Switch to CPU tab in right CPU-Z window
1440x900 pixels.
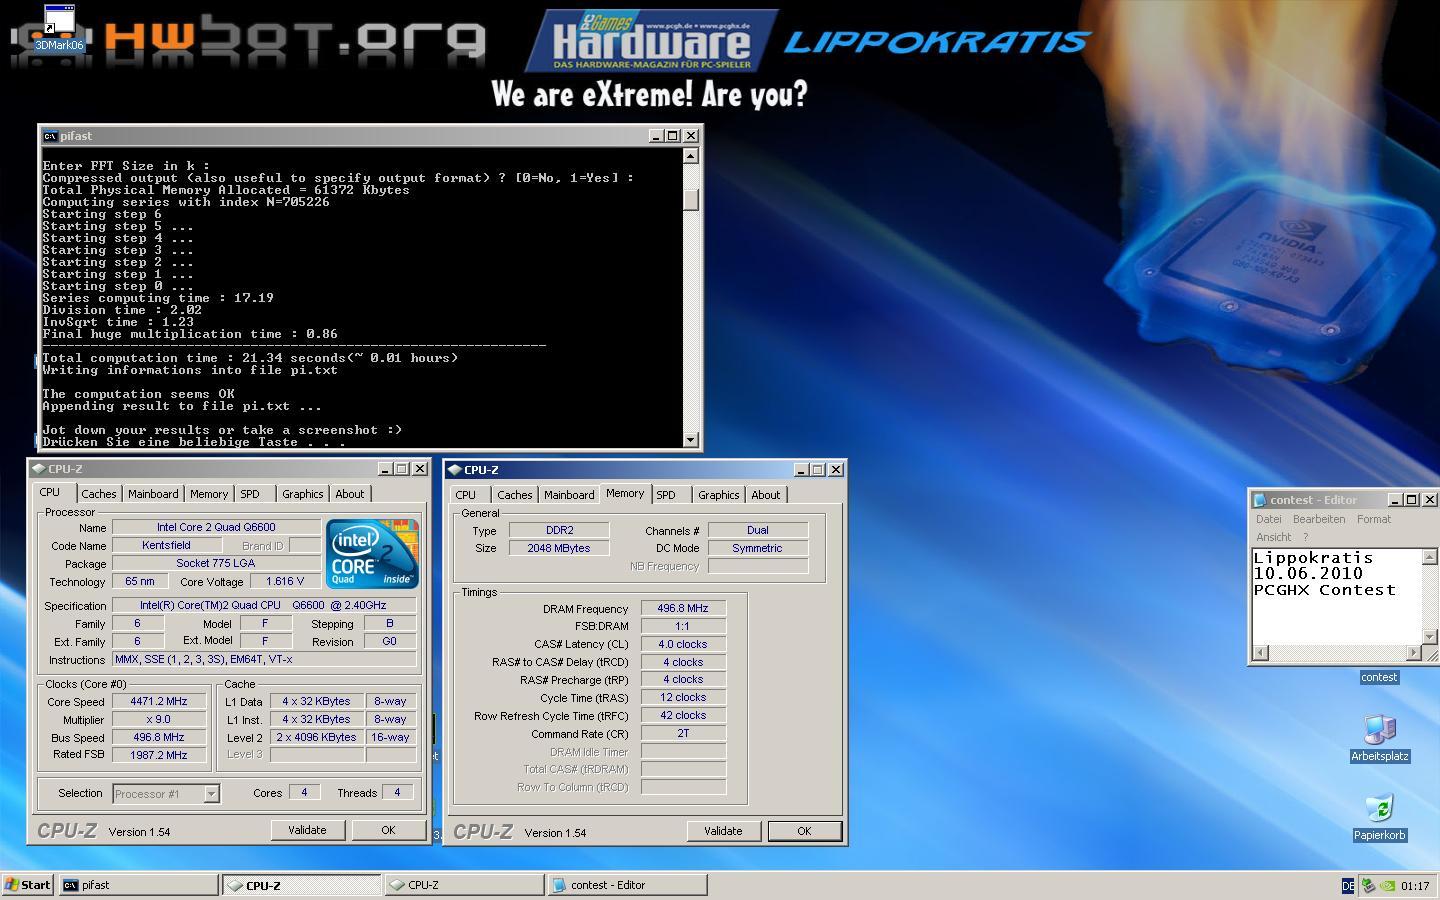click(x=466, y=495)
